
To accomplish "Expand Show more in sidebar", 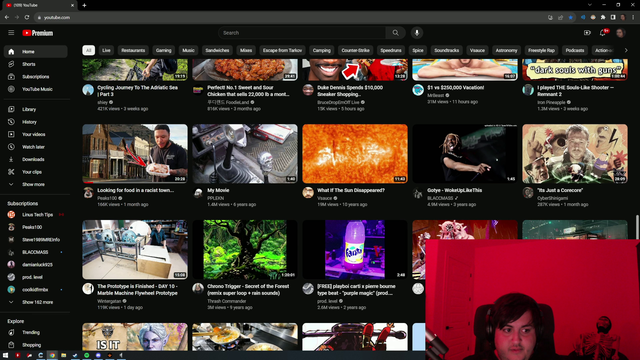I will click(x=36, y=184).
